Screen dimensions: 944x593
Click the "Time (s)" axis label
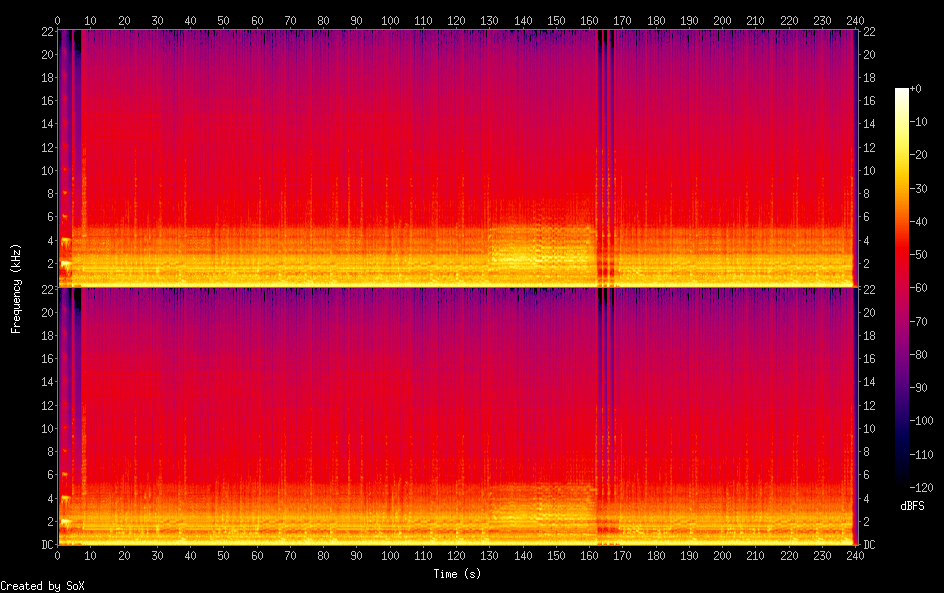457,574
